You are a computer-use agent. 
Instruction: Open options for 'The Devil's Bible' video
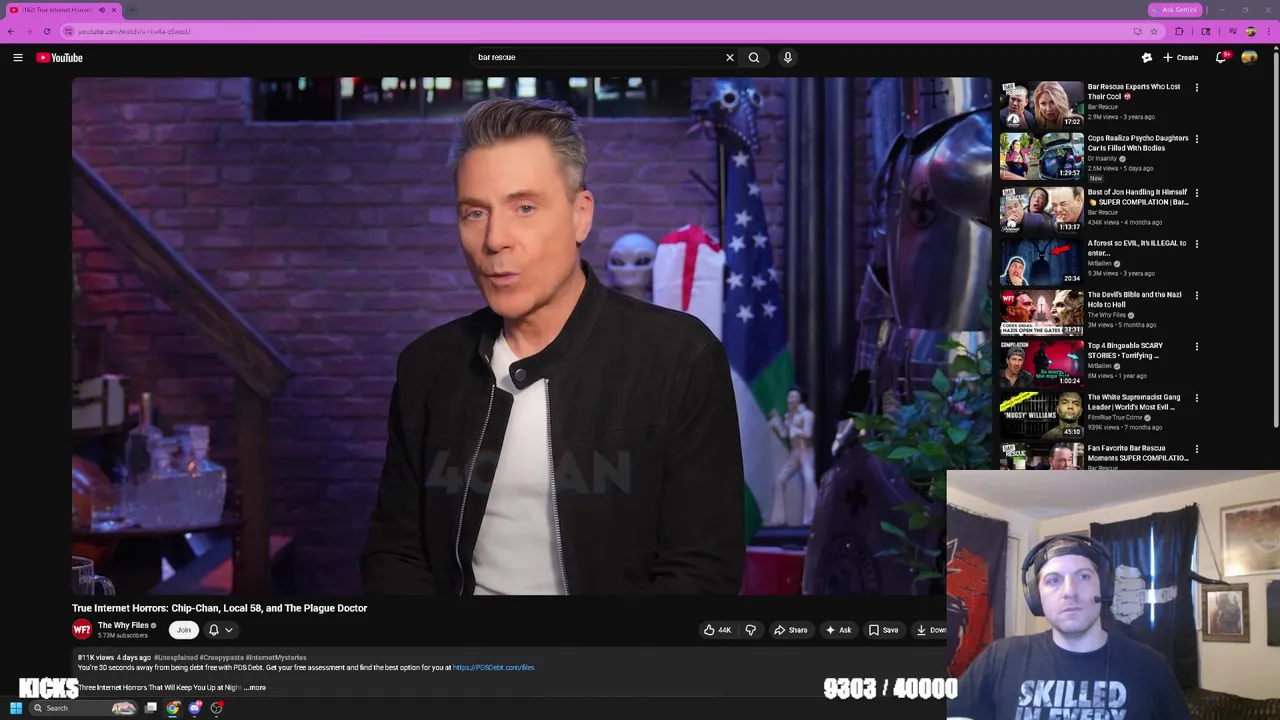coord(1196,295)
